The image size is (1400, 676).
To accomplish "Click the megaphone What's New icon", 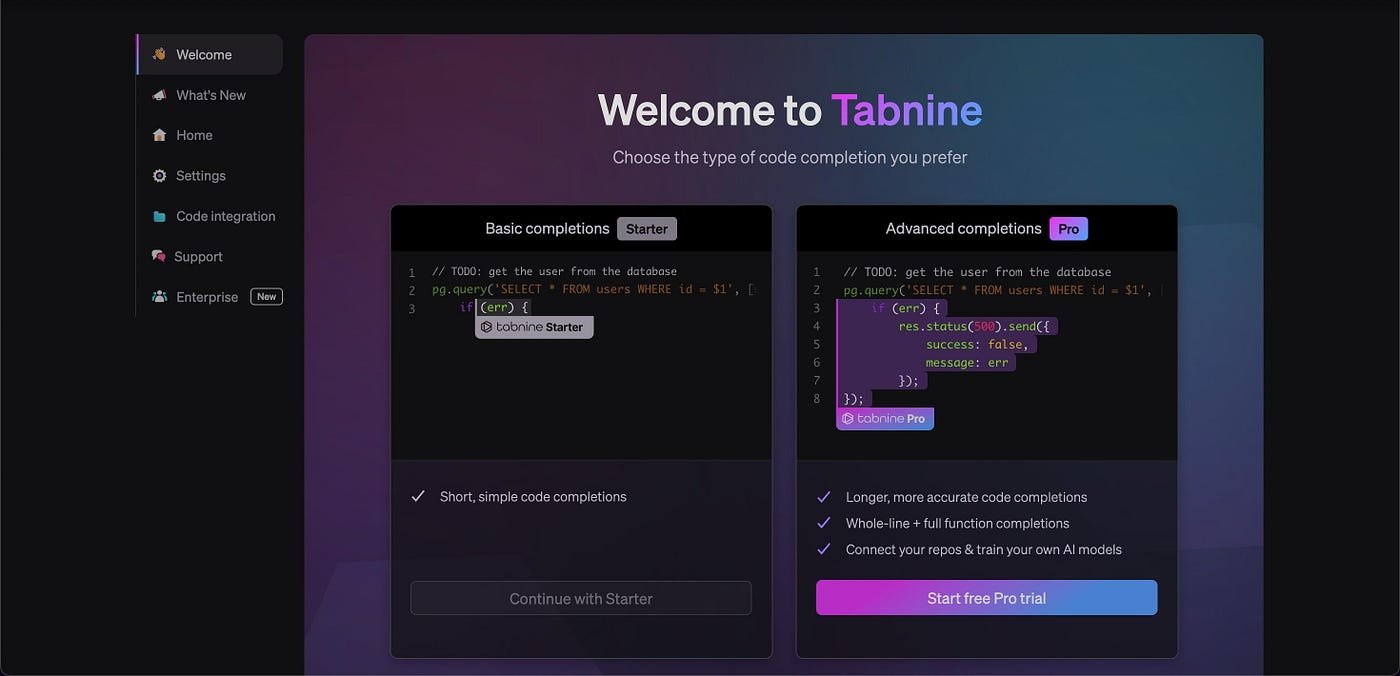I will [x=159, y=95].
